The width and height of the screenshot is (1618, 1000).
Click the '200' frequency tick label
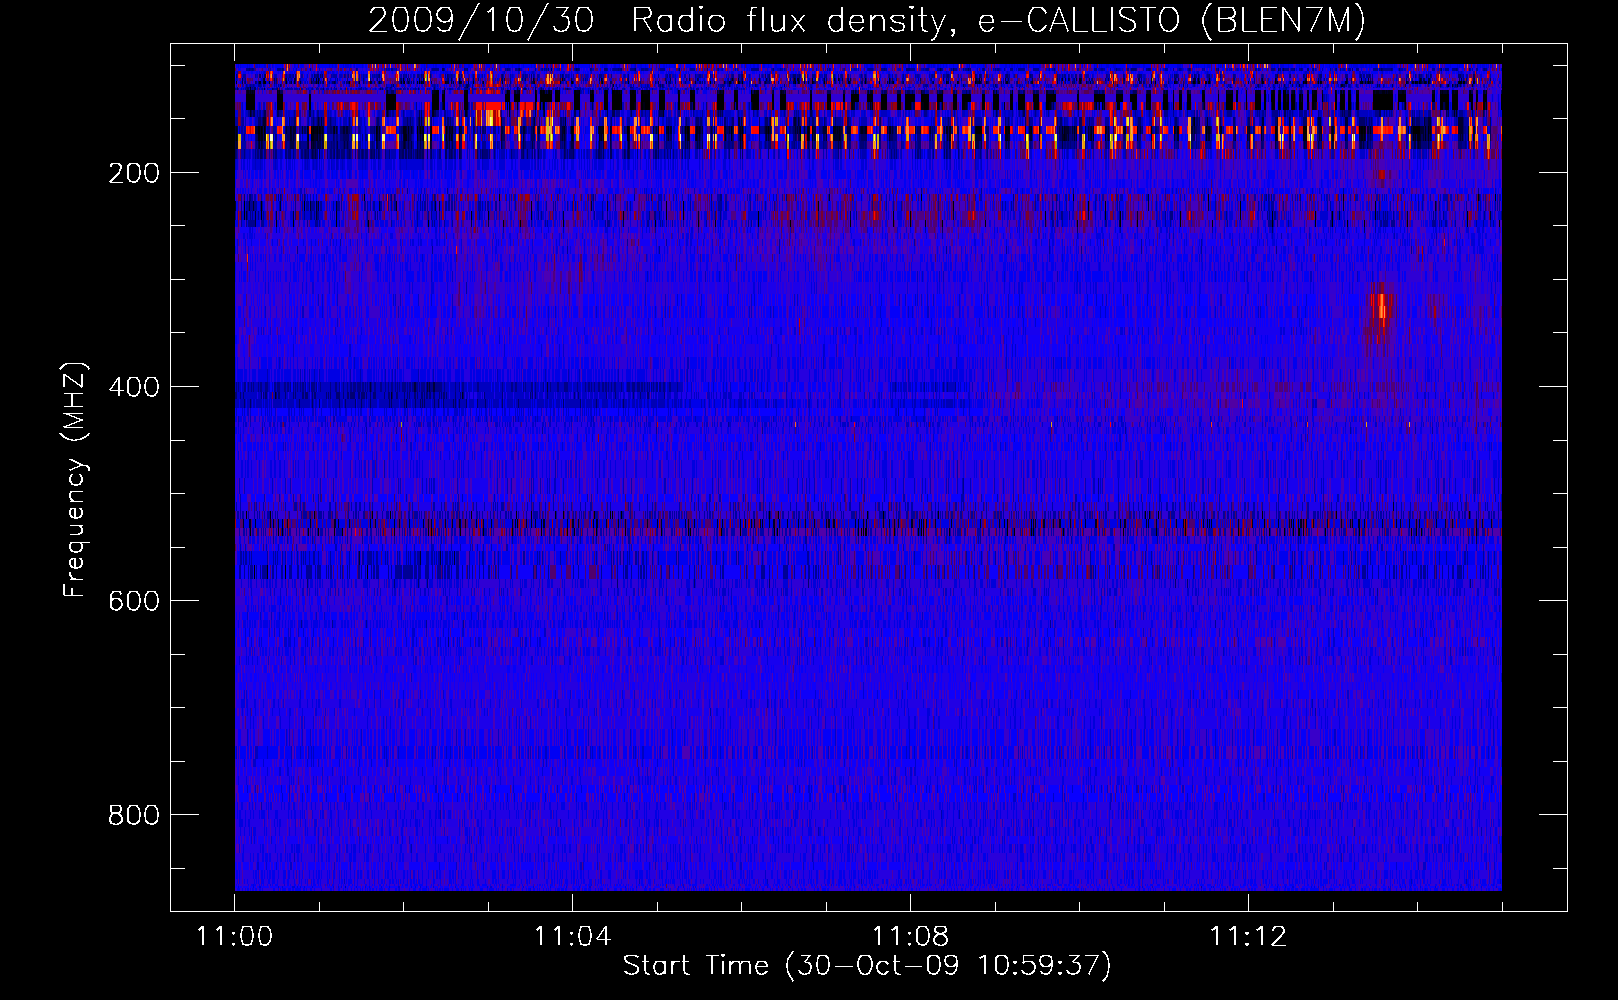click(x=134, y=173)
